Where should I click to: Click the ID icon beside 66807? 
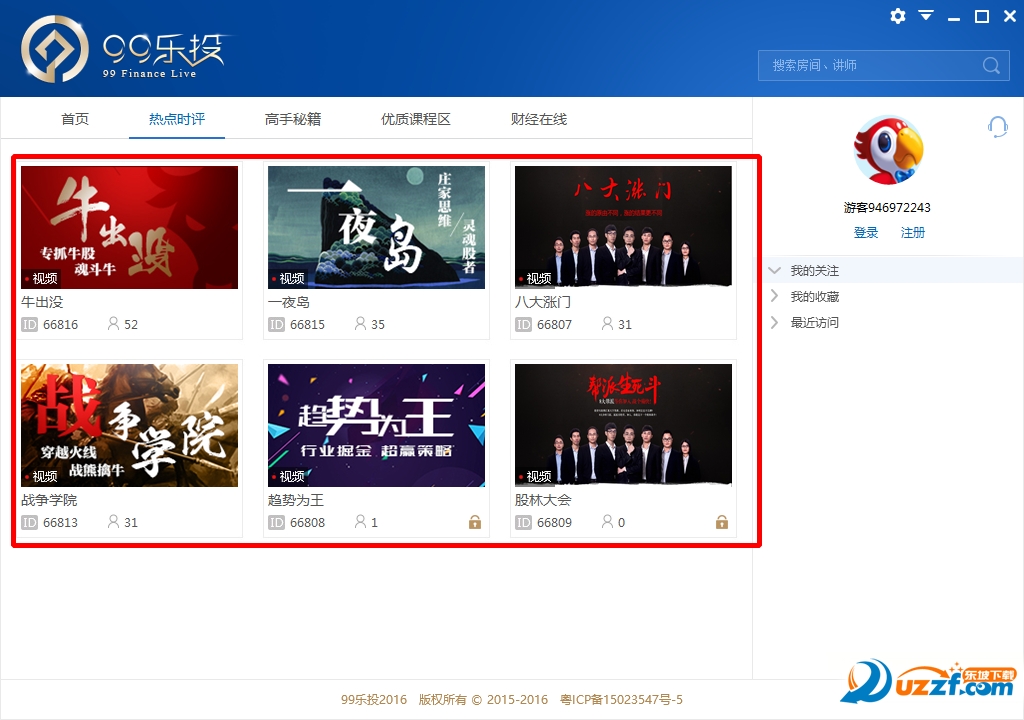[x=523, y=325]
